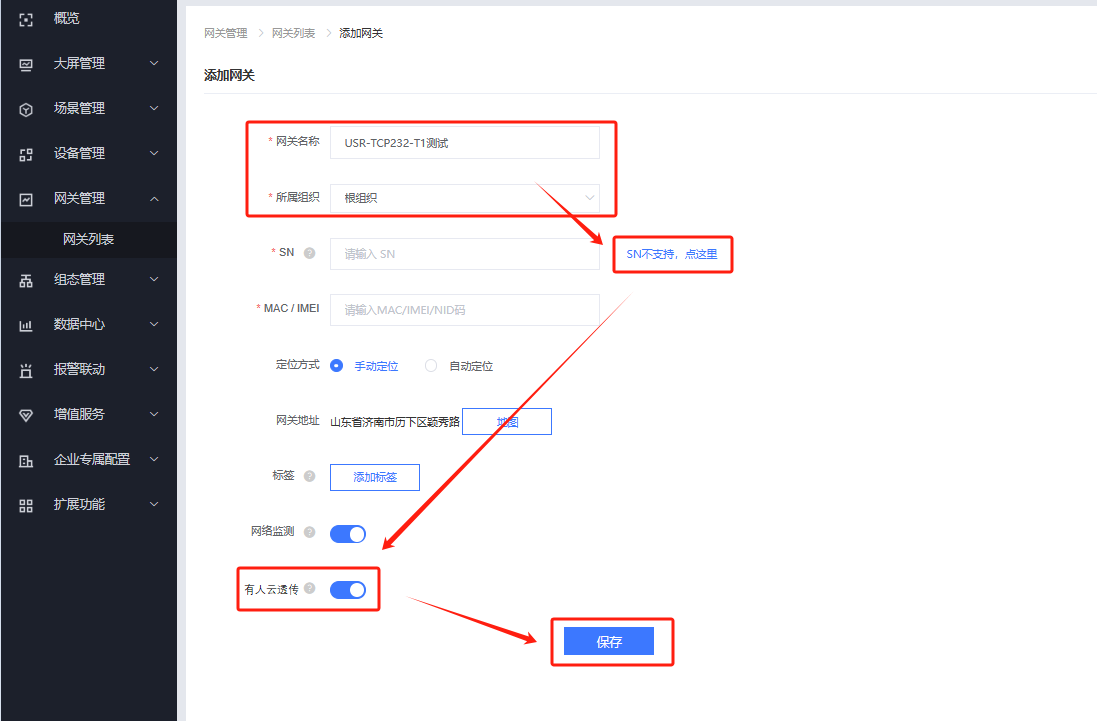
Task: Select the 自动定位 radio button
Action: click(x=431, y=366)
